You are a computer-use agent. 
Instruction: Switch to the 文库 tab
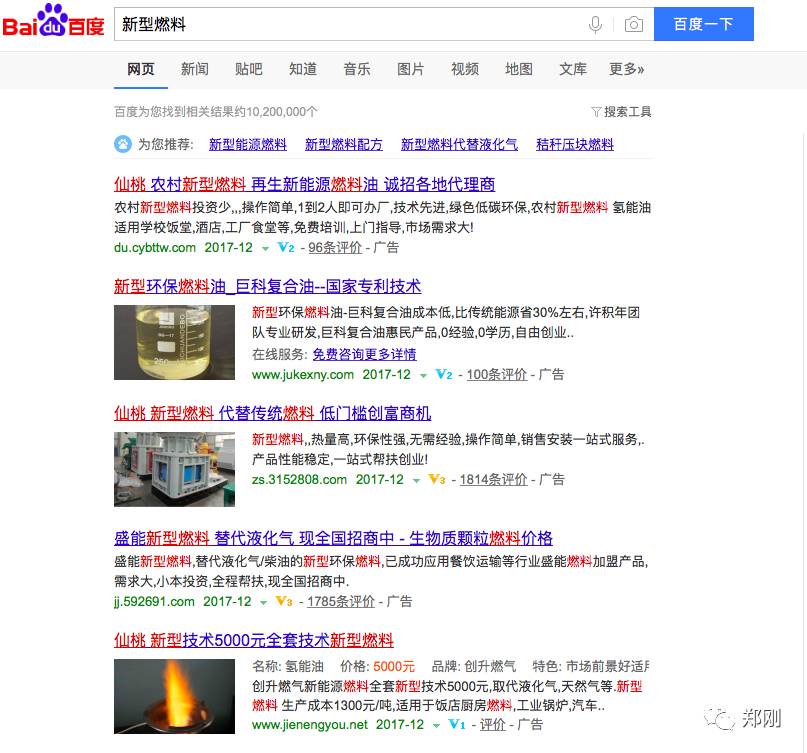573,69
